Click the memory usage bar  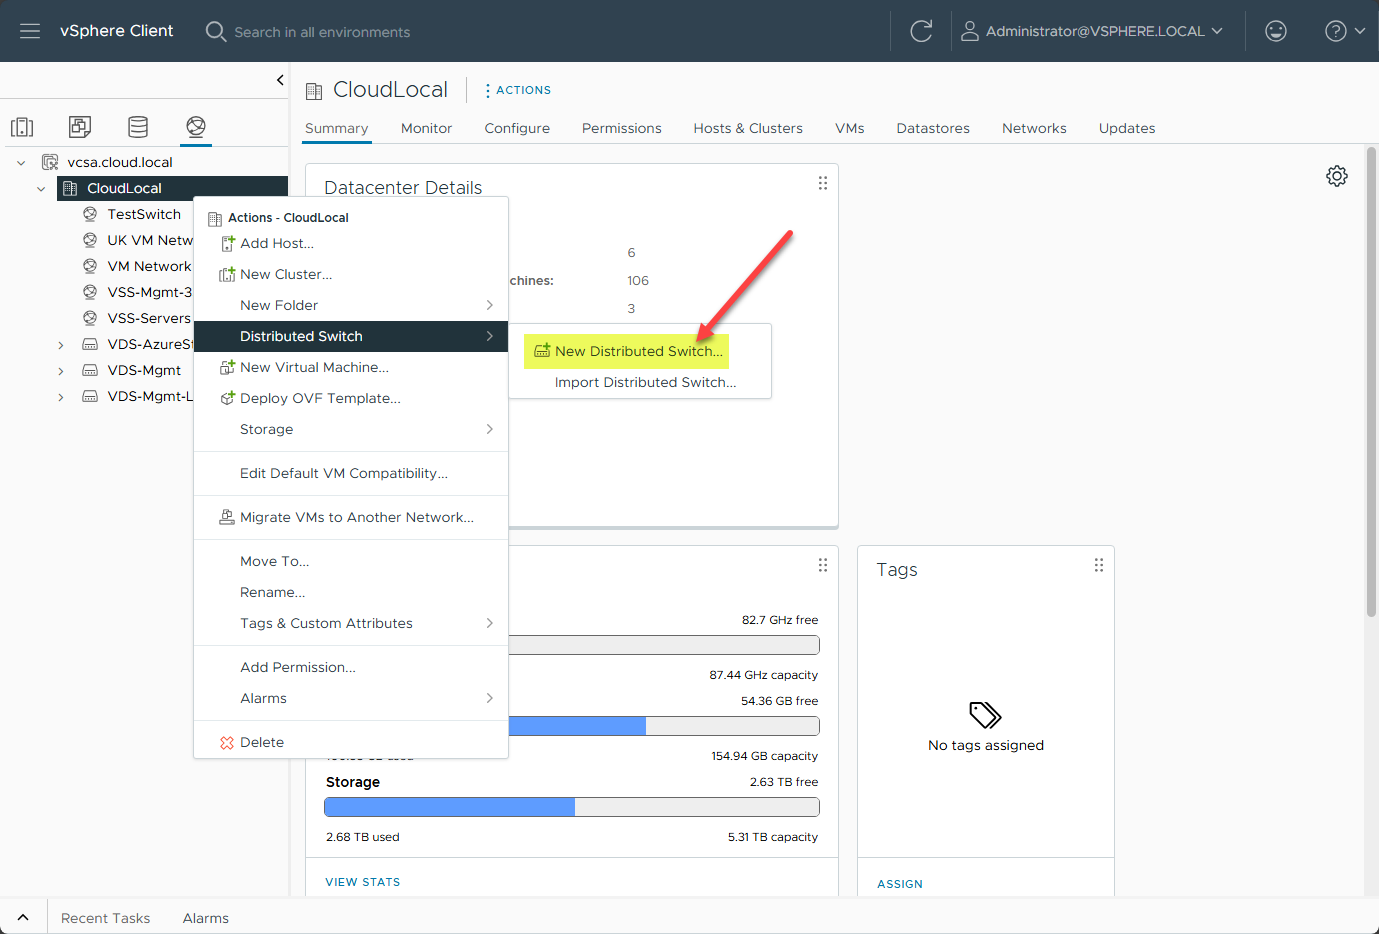pos(664,726)
